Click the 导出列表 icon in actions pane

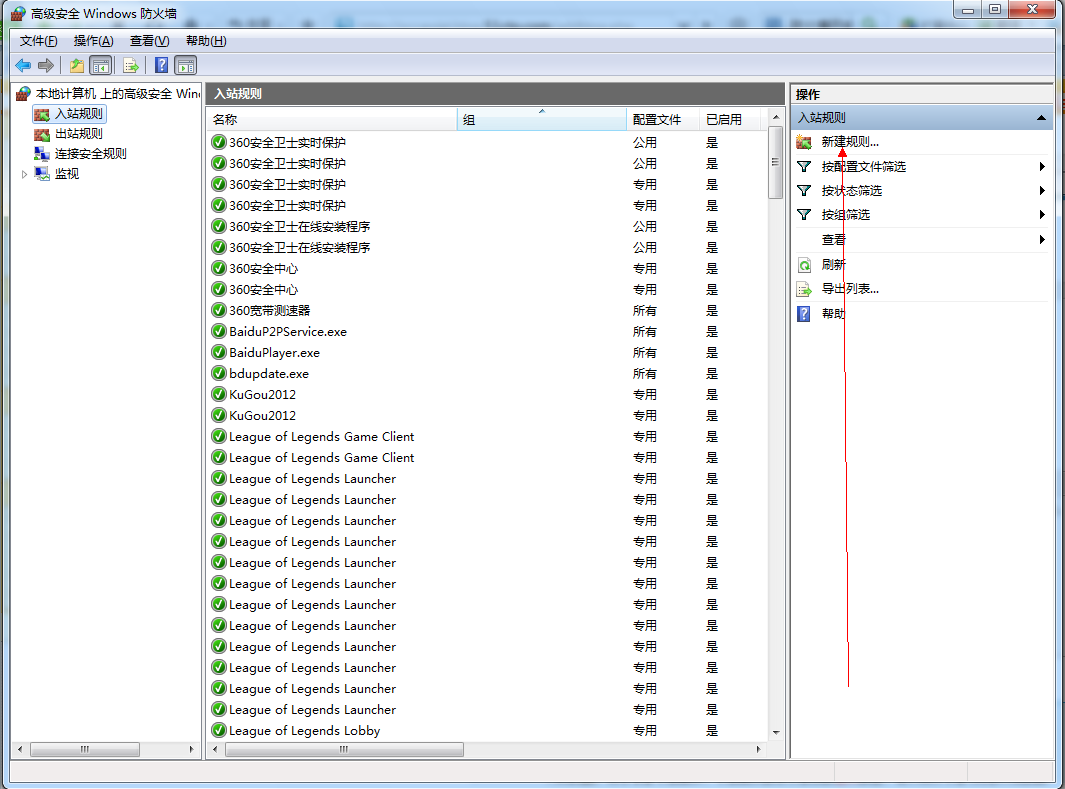[804, 289]
